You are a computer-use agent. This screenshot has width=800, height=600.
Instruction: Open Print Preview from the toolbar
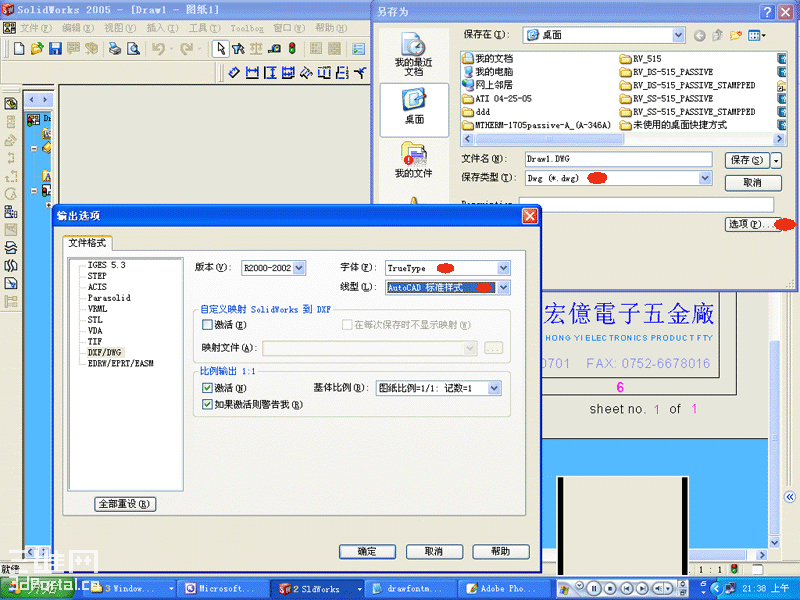pos(134,48)
